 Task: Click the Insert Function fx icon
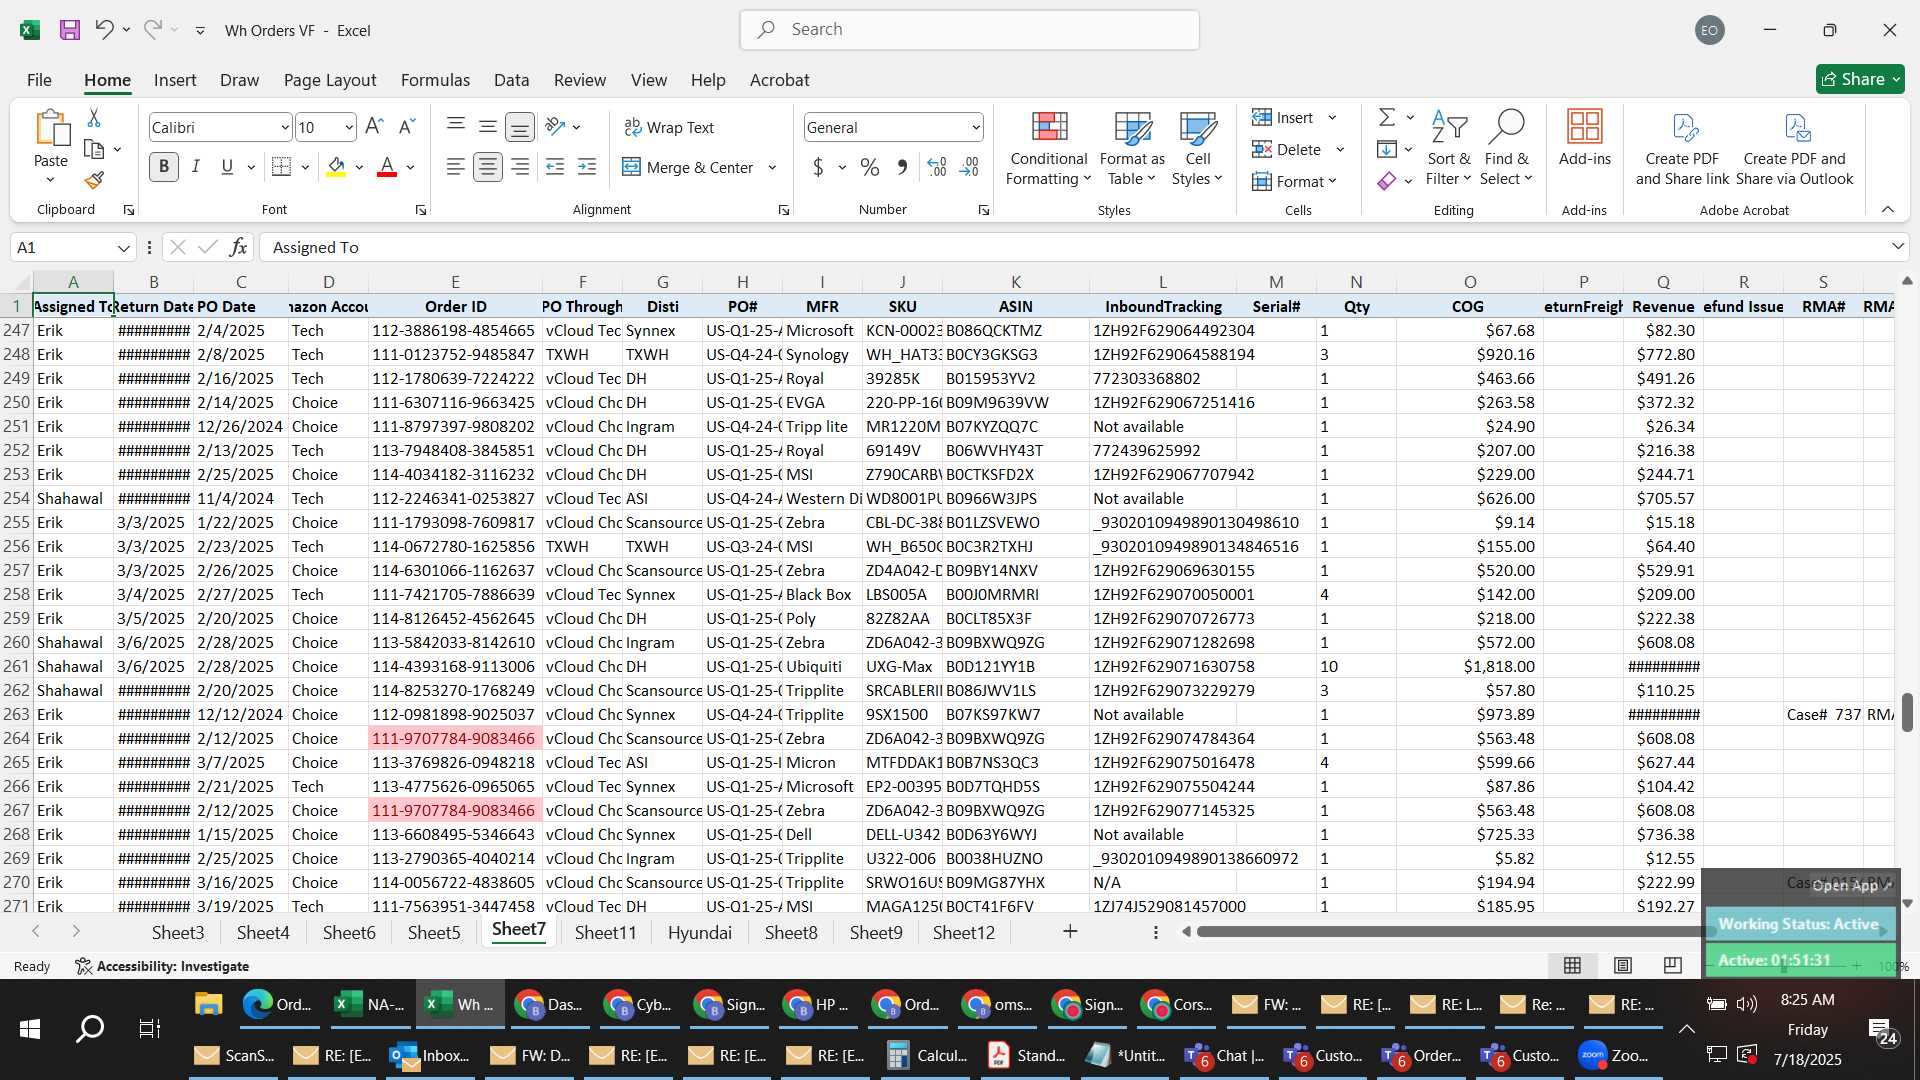[x=238, y=247]
